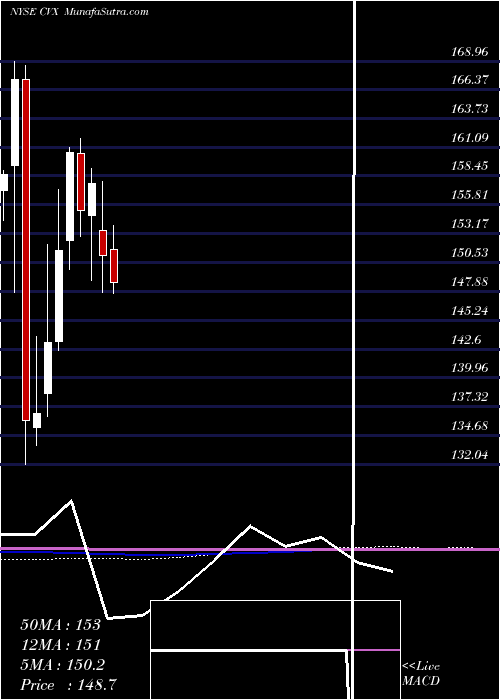Screen dimensions: 500x700
Task: Select the 161.09 price level label
Action: [470, 138]
